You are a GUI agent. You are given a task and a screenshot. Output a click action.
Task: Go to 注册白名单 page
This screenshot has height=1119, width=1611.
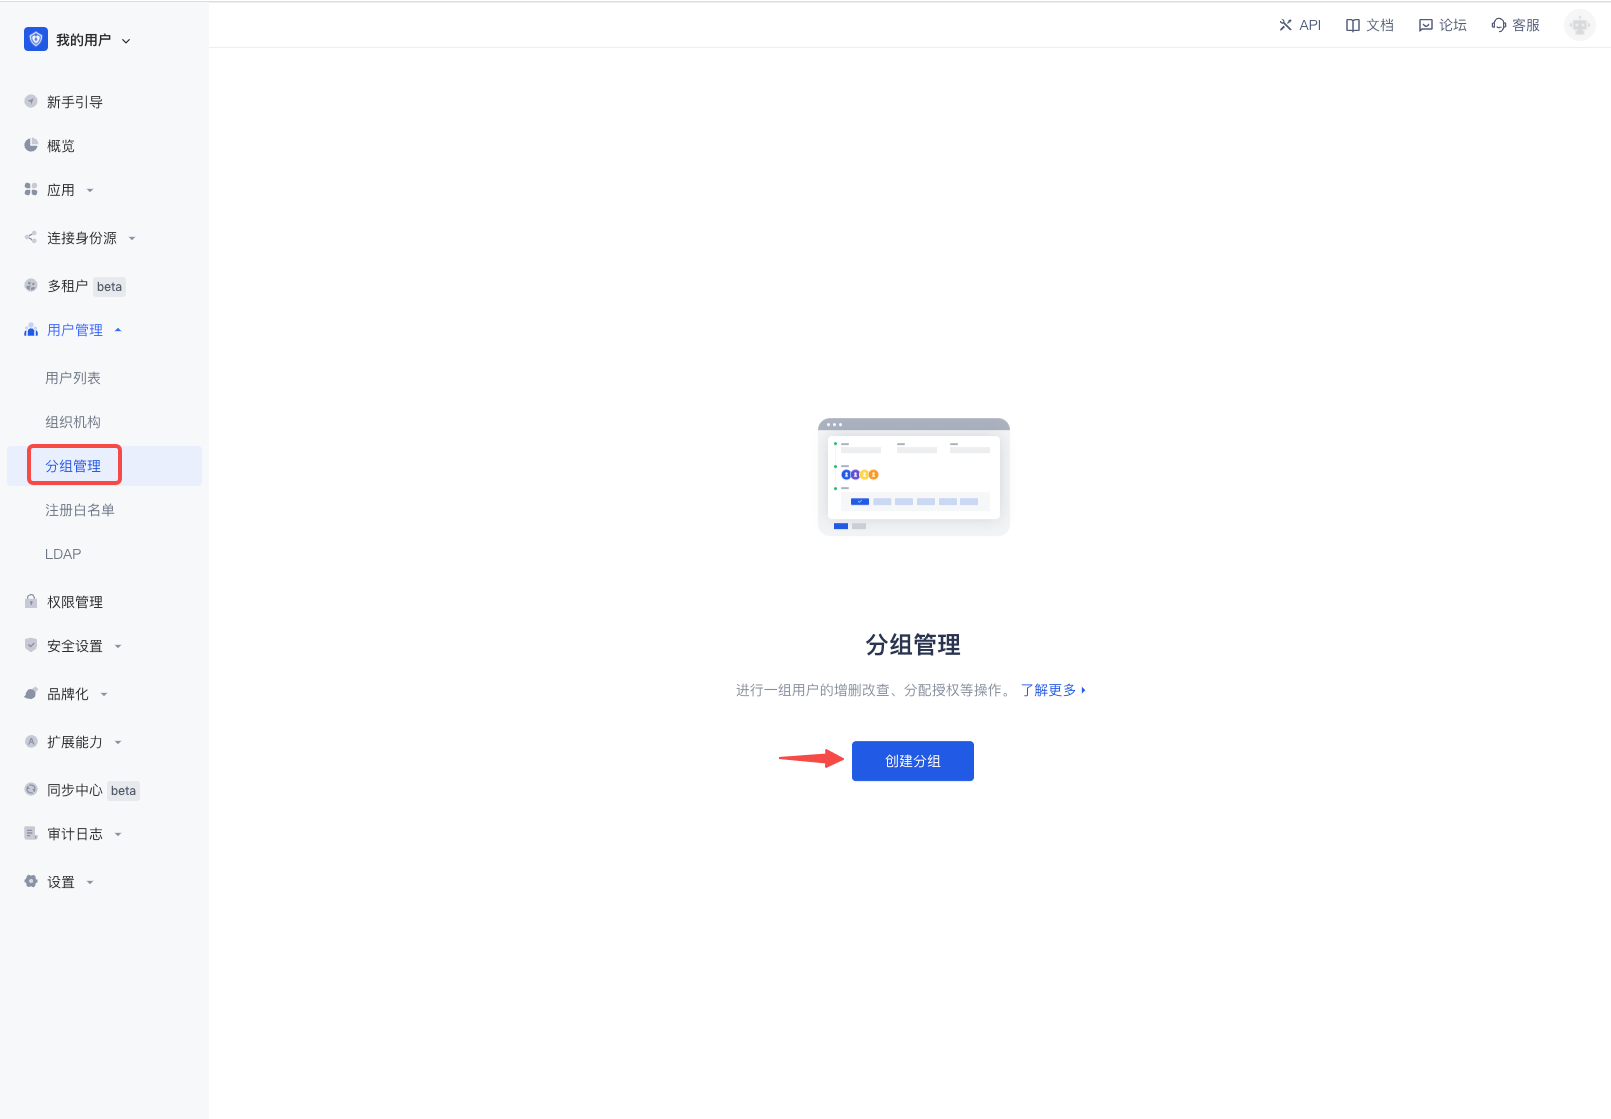(80, 510)
